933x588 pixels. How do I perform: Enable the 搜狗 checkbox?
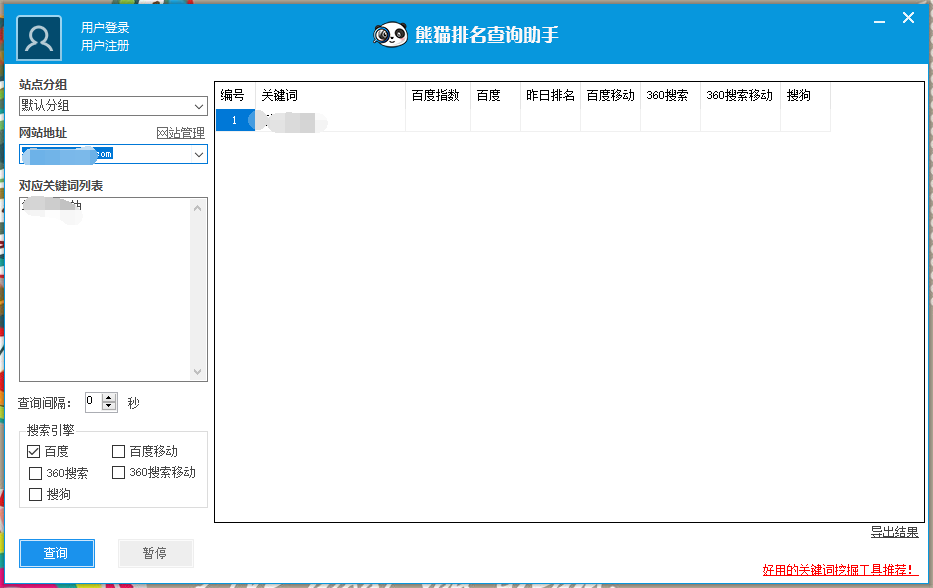pos(36,495)
